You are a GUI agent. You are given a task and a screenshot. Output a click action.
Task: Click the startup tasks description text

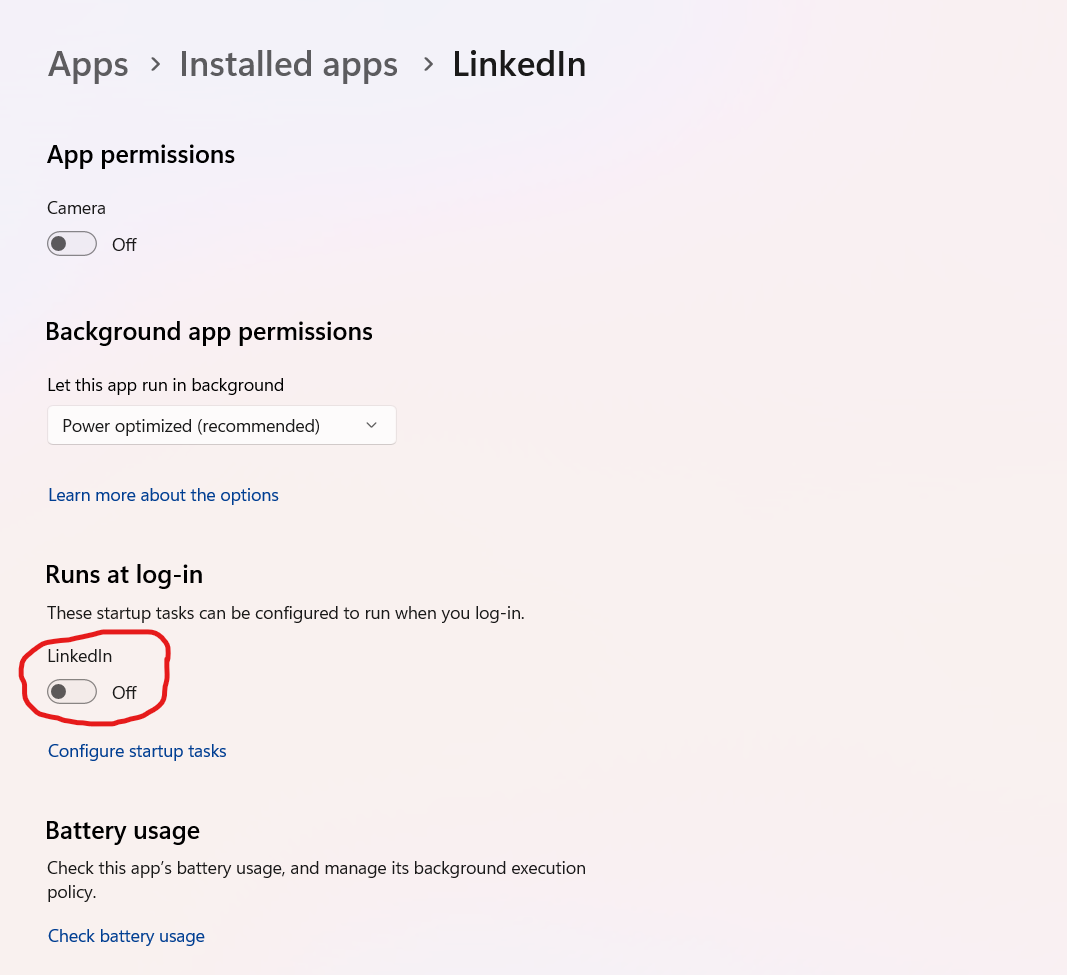click(286, 613)
